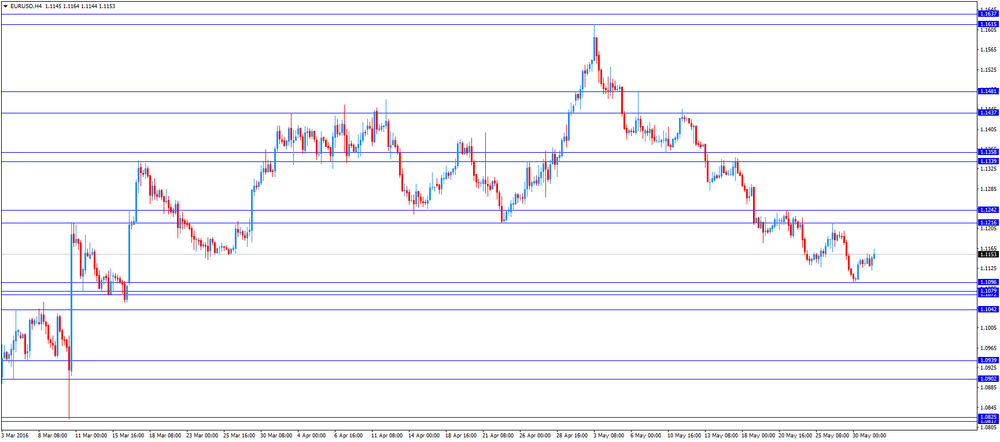Click the 6 Apr 16:00 time label

(x=349, y=435)
